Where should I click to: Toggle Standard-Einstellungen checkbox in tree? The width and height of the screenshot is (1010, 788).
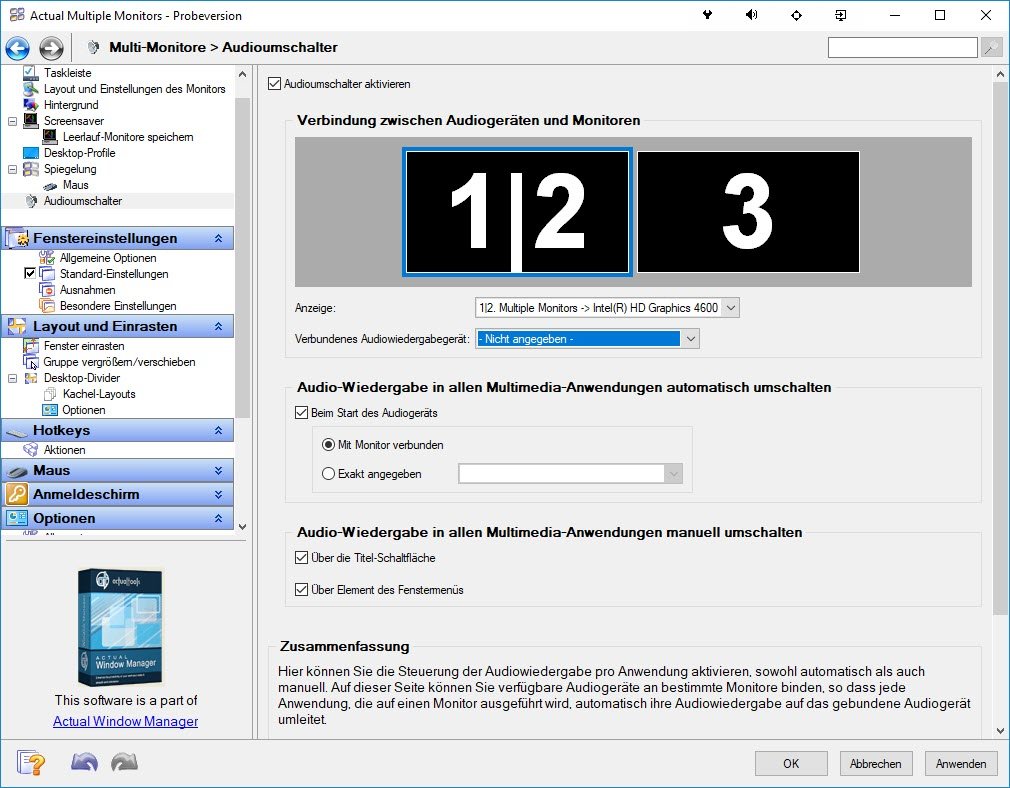click(x=30, y=273)
